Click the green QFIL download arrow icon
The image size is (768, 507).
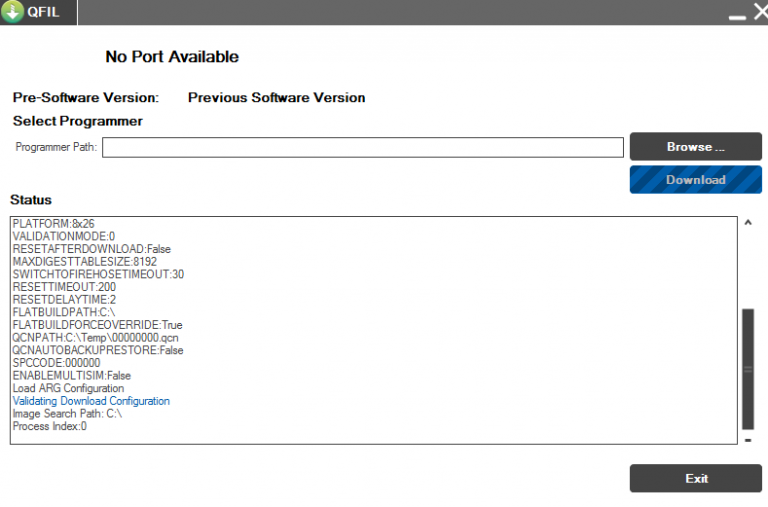[x=13, y=13]
